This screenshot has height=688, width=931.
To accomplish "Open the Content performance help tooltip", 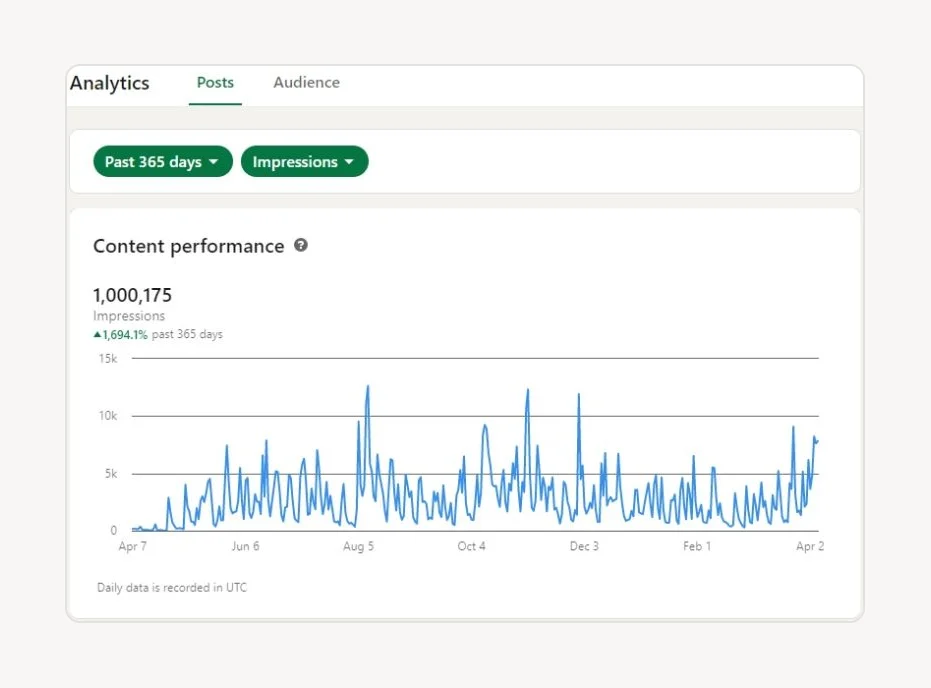I will pos(300,246).
